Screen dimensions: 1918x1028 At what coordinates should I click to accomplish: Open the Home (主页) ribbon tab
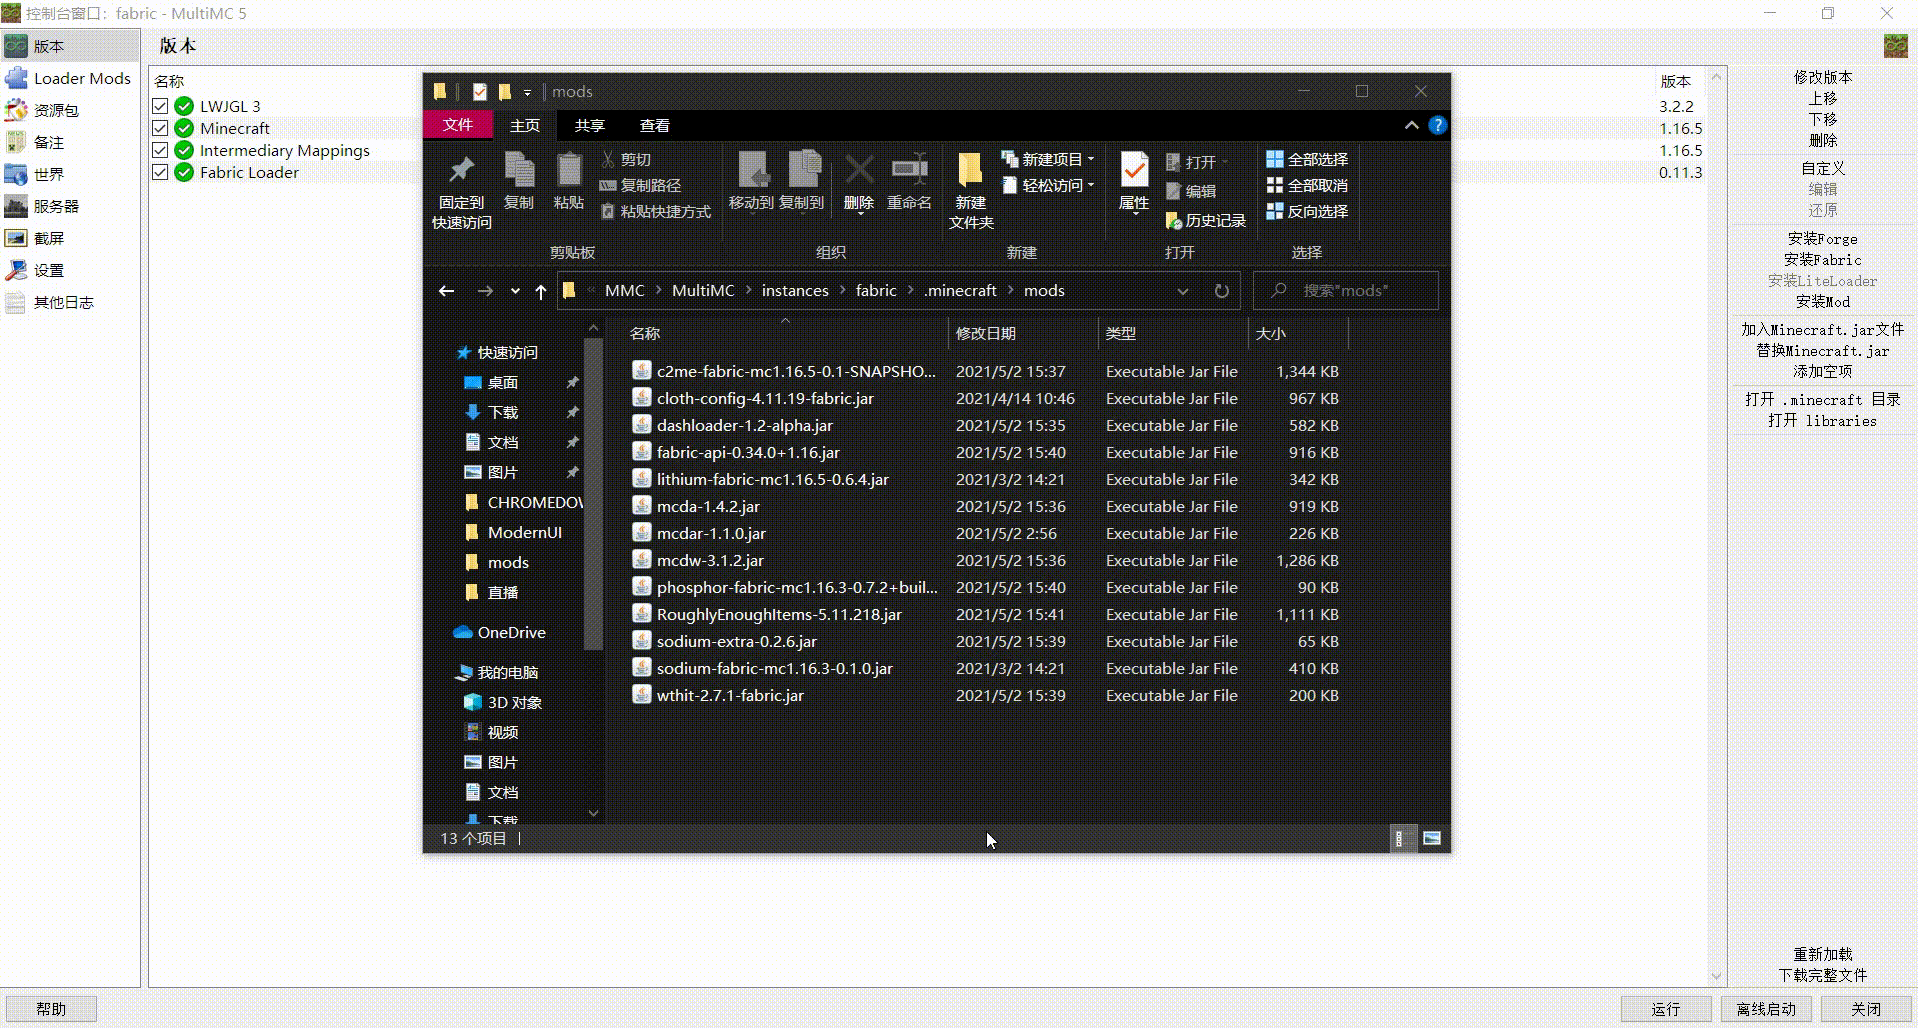(x=525, y=125)
